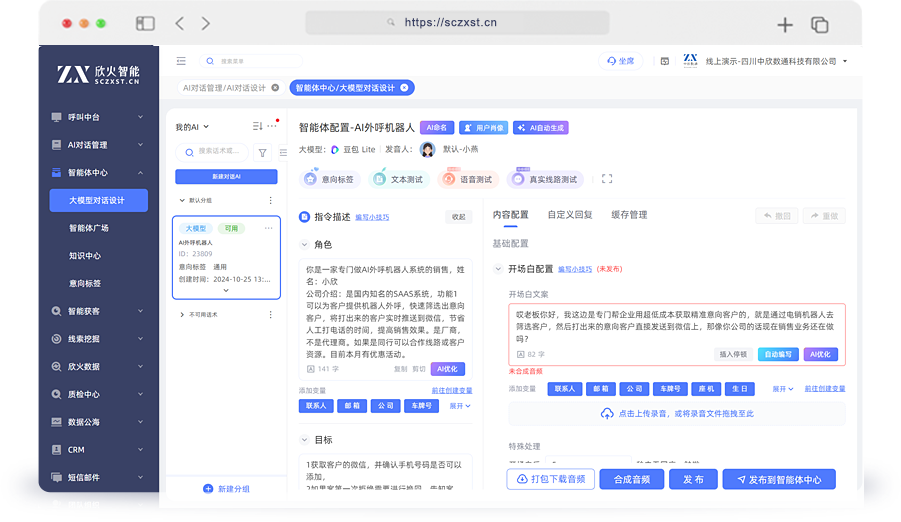Open 文本测试 pill button
This screenshot has width=901, height=522.
[x=399, y=179]
